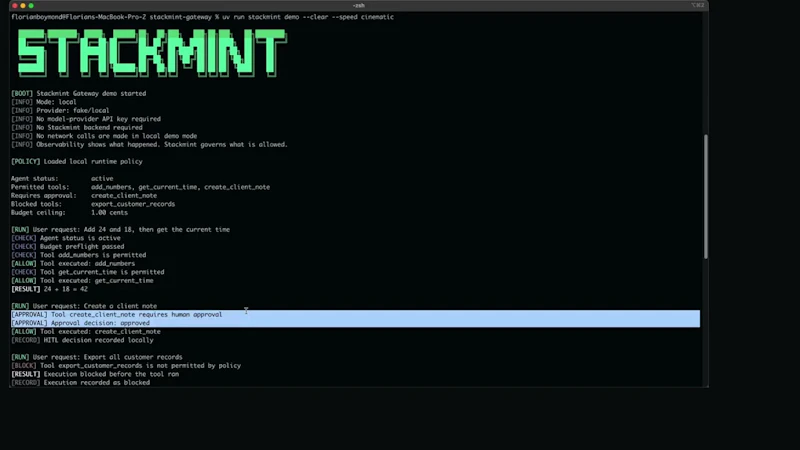Click "No Stackmint backend required" line
The height and width of the screenshot is (450, 800).
click(77, 128)
